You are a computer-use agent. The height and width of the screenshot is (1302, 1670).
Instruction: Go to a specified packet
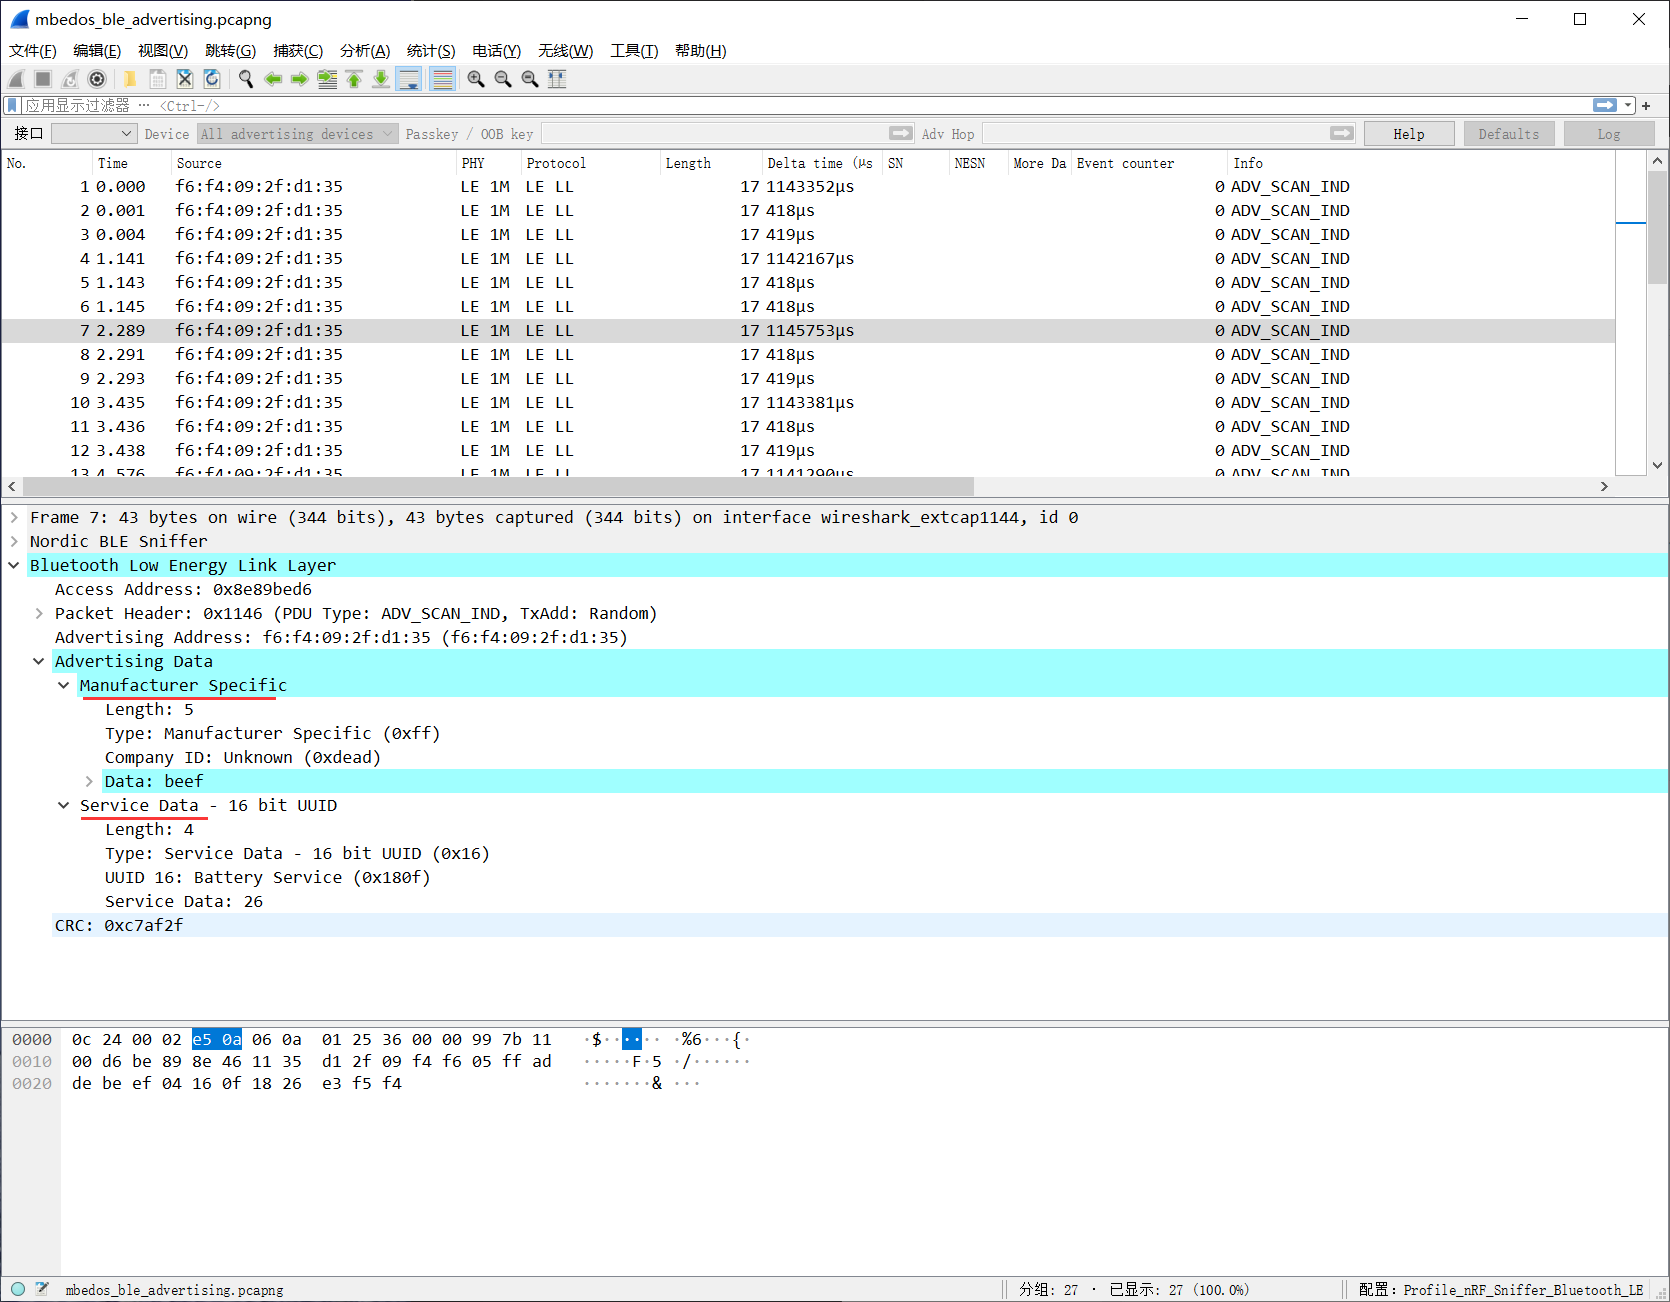tap(327, 79)
